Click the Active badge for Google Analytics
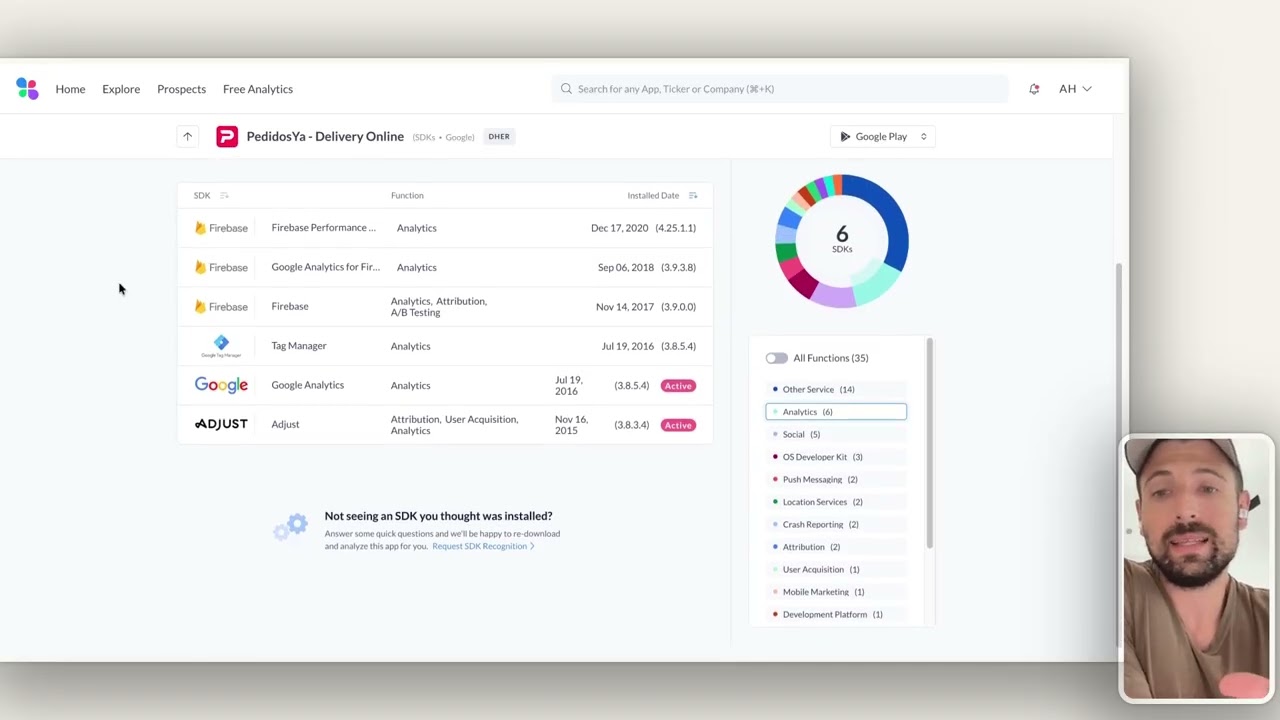Screen dimensions: 1280x720 click(x=678, y=385)
